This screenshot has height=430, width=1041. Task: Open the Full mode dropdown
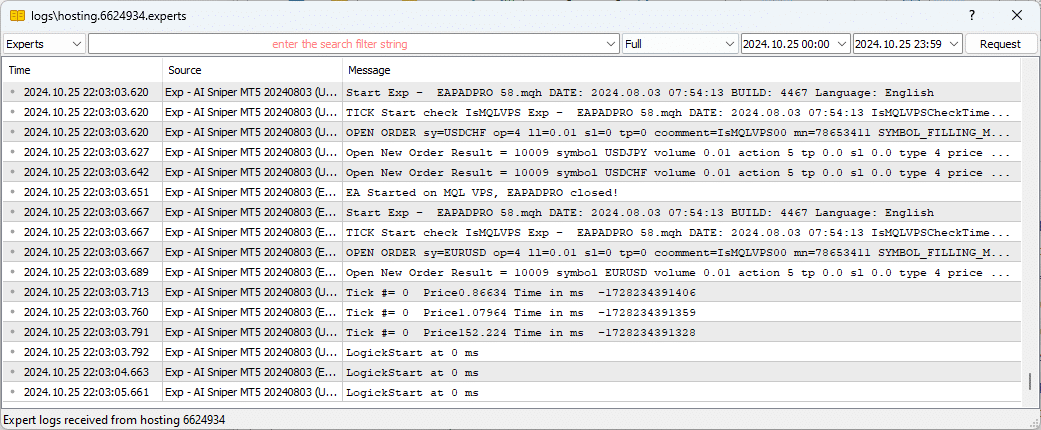pyautogui.click(x=679, y=44)
